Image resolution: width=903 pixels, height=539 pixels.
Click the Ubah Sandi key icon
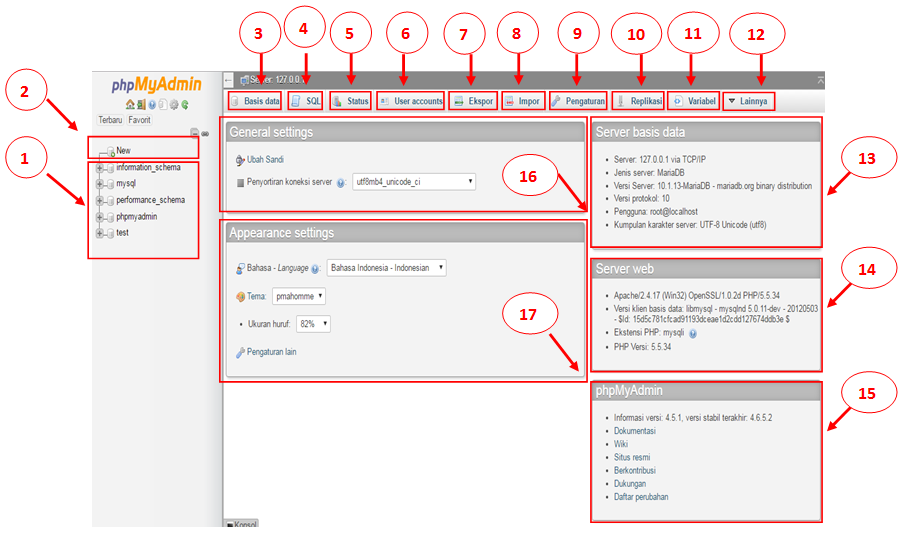point(240,160)
